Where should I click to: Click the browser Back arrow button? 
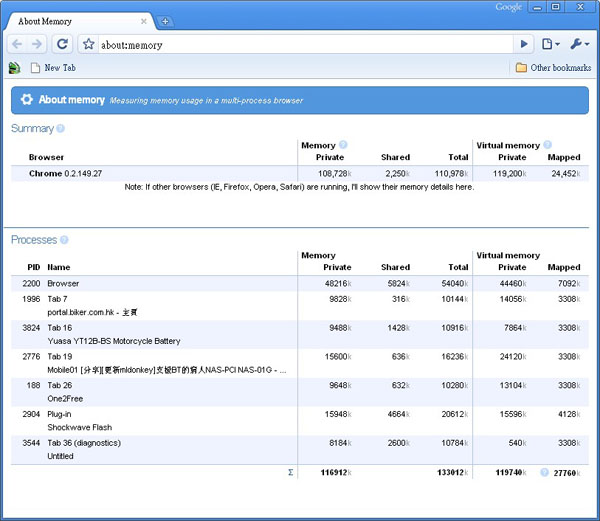pyautogui.click(x=17, y=44)
